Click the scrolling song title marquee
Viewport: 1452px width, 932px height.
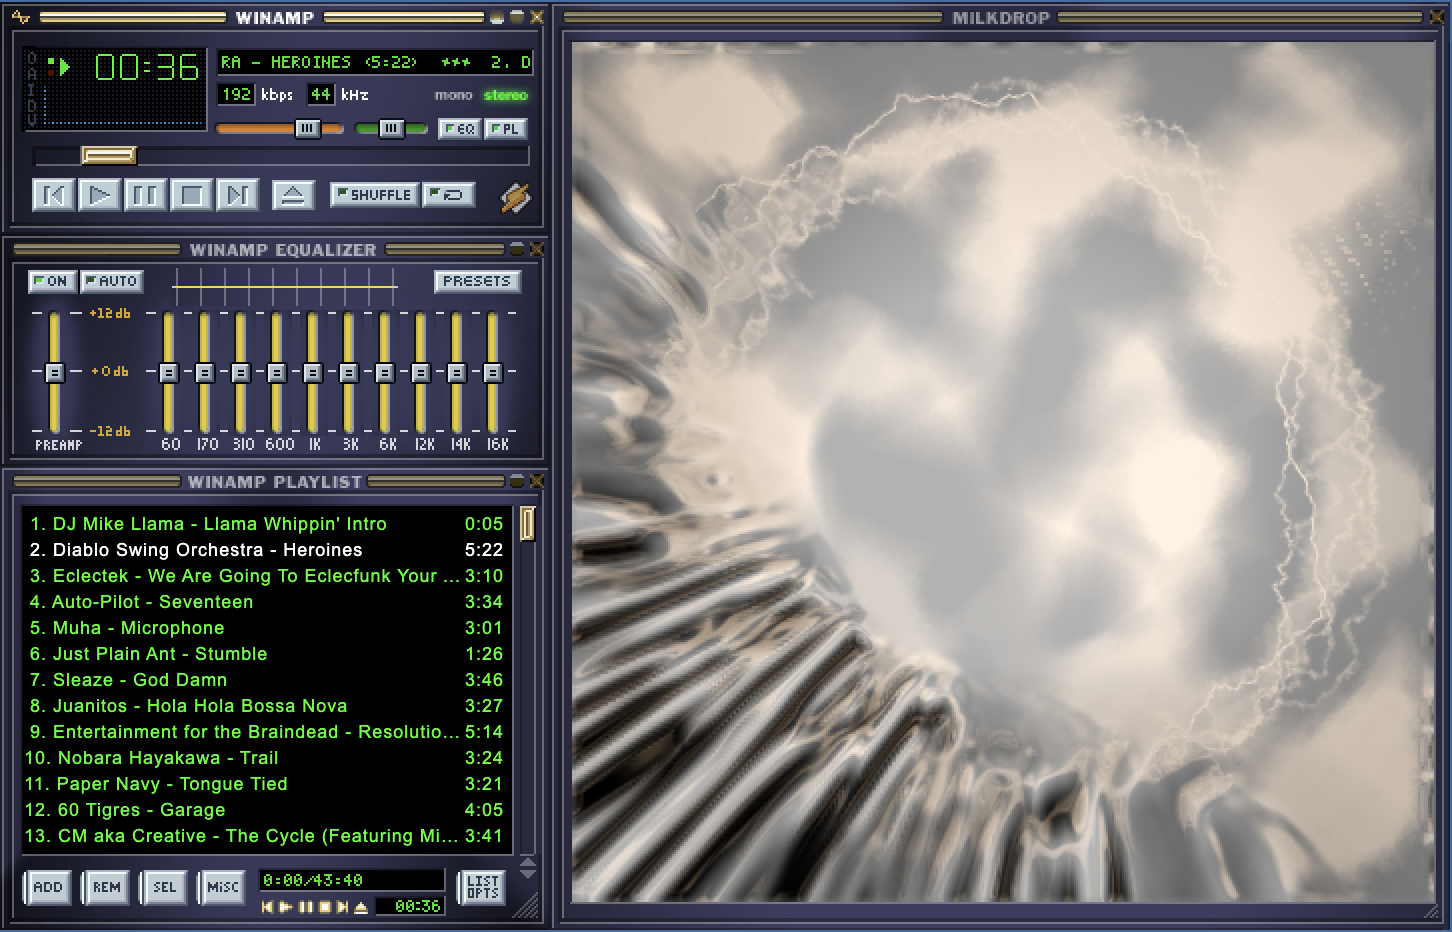click(376, 62)
